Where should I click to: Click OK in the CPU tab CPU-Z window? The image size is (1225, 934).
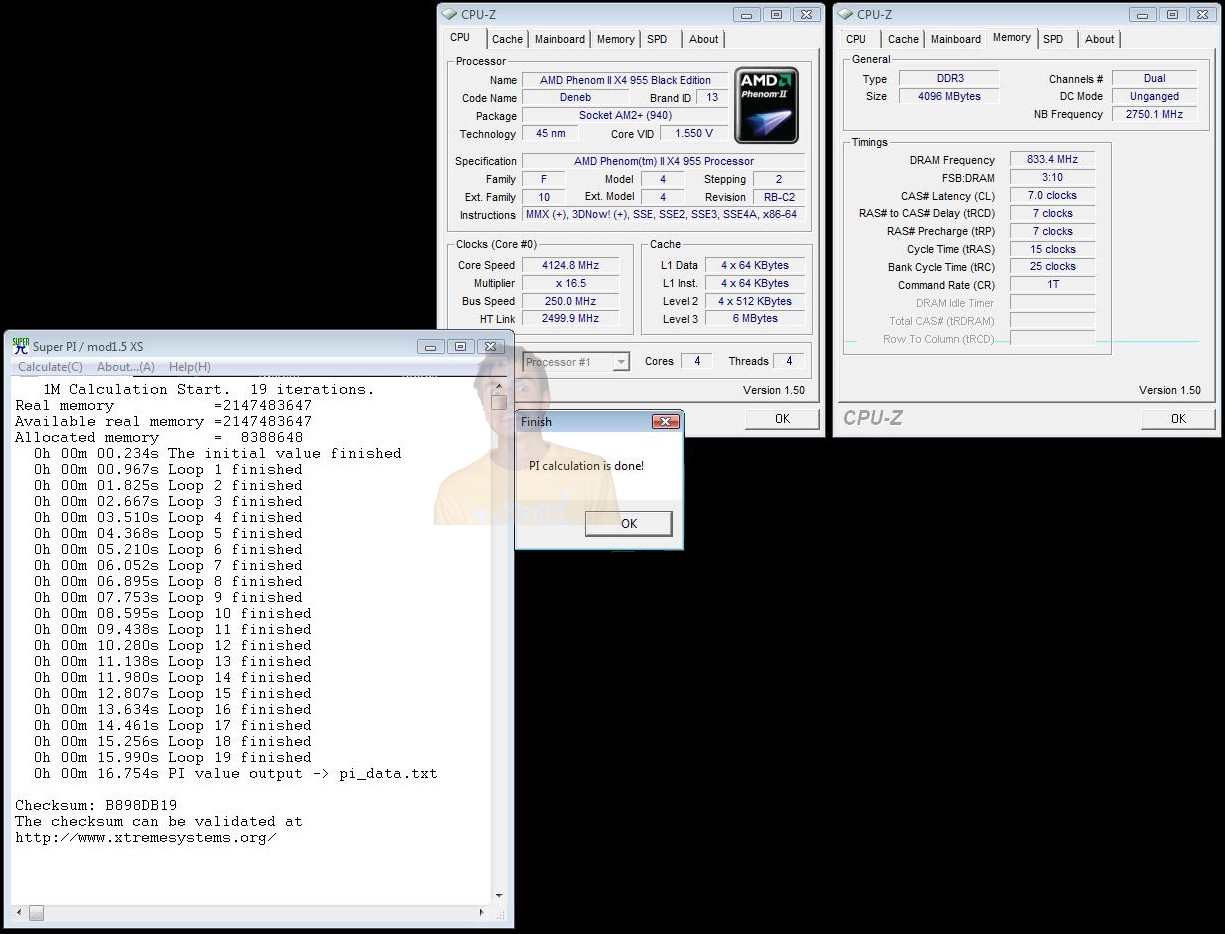tap(782, 419)
